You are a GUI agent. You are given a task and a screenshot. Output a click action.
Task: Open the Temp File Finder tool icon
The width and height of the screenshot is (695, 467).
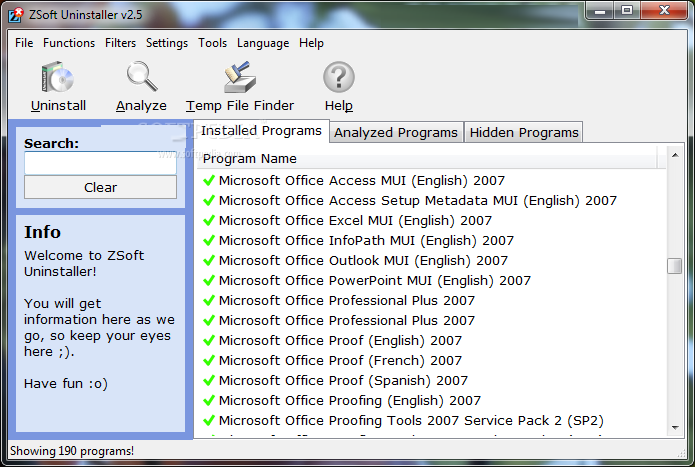(x=240, y=77)
